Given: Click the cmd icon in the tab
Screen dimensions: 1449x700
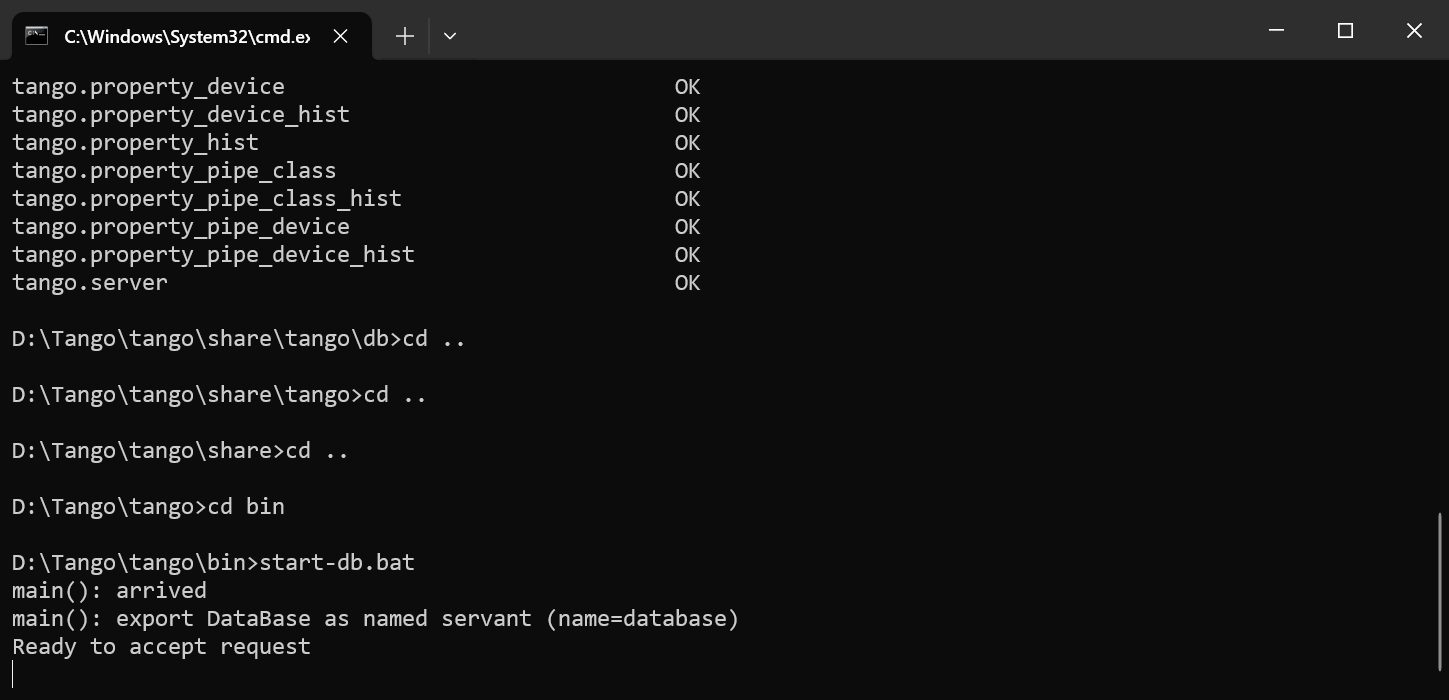Looking at the screenshot, I should (37, 36).
